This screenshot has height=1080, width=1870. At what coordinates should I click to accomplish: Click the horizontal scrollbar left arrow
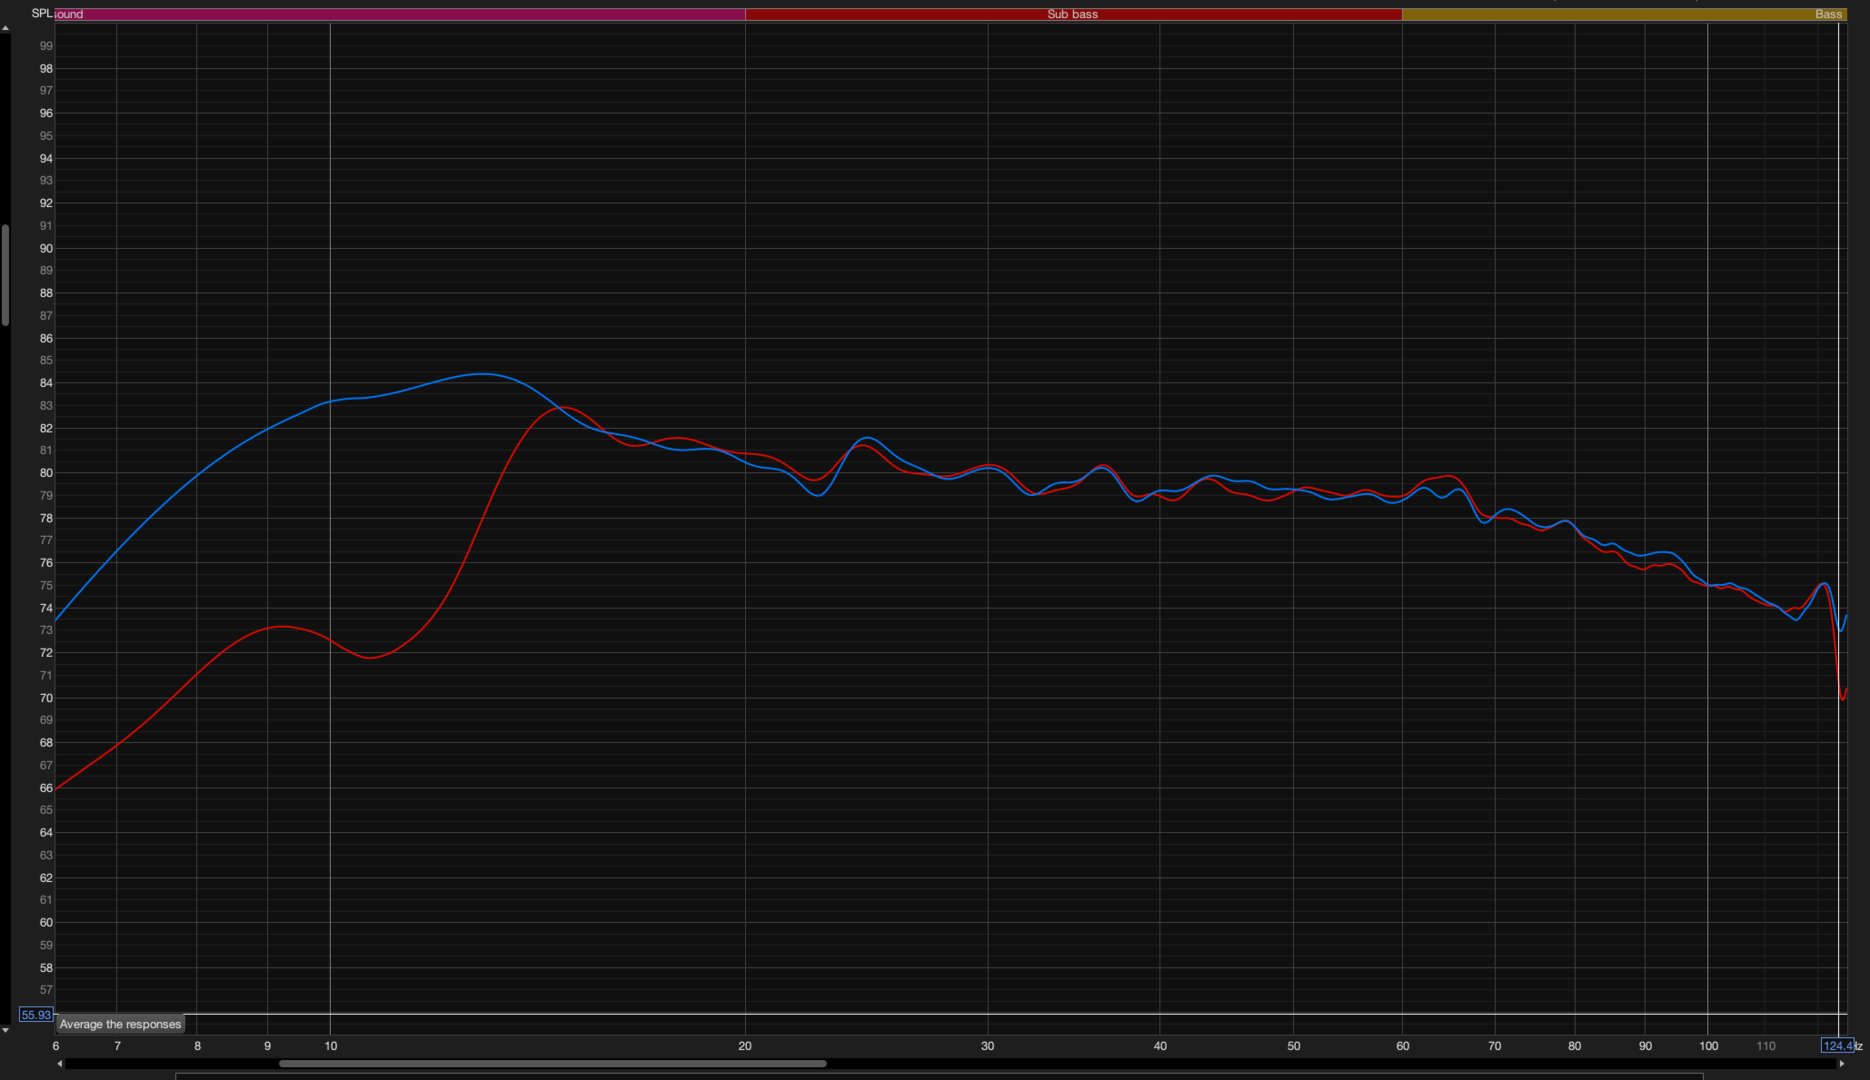(x=60, y=1064)
